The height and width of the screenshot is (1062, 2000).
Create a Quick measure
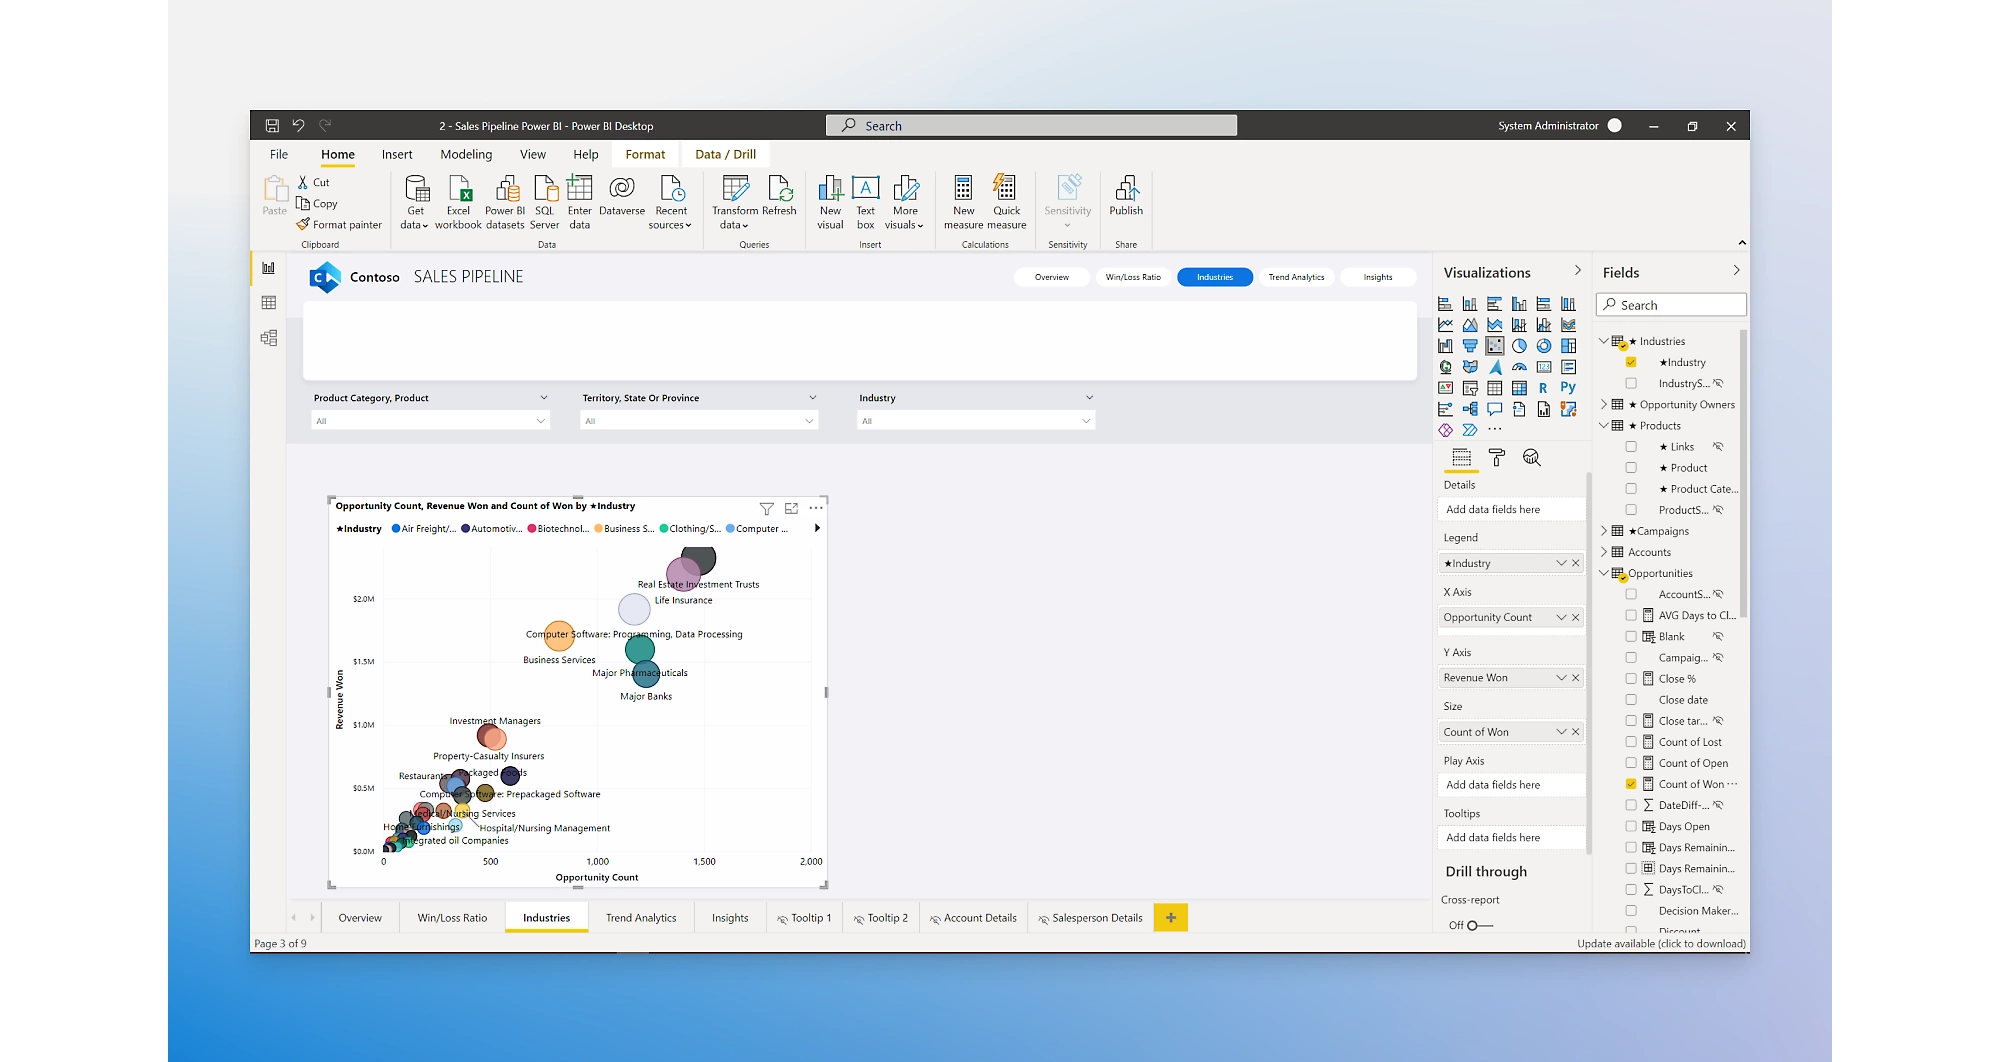pyautogui.click(x=1007, y=202)
